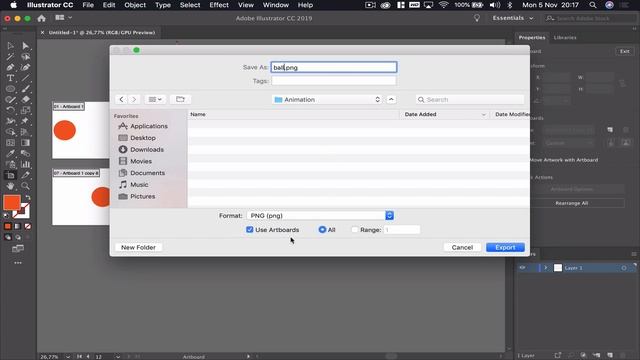Open the Essentials workspace dropdown
The image size is (640, 360).
(x=513, y=18)
